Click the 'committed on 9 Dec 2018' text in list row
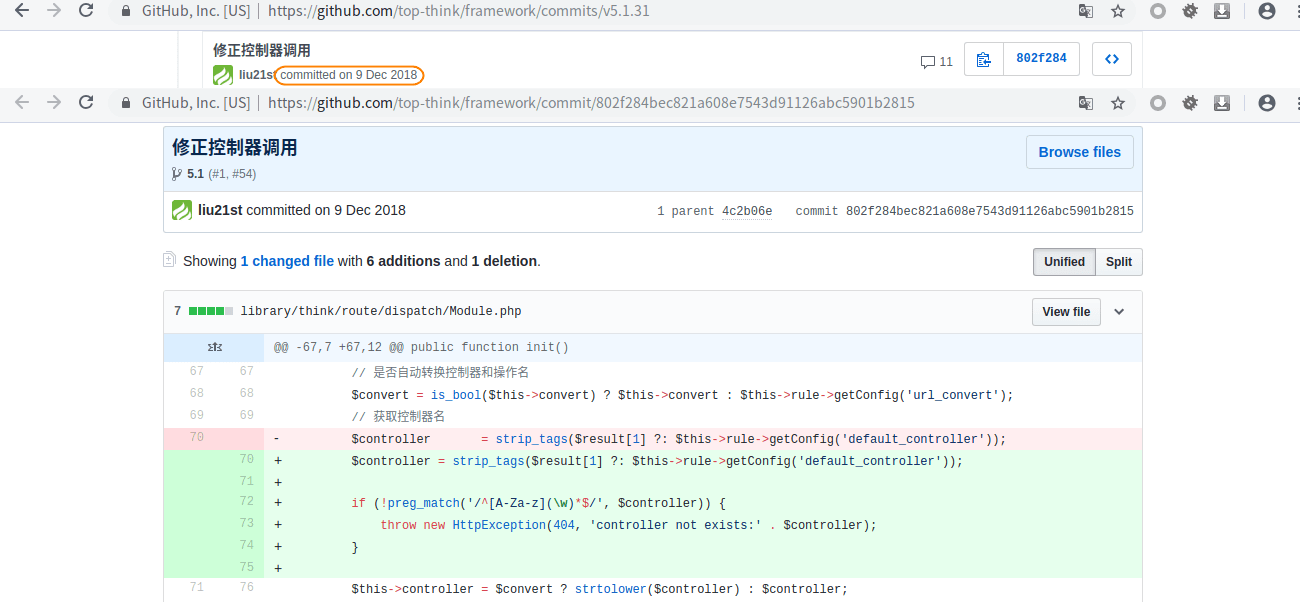The width and height of the screenshot is (1300, 602). click(349, 75)
